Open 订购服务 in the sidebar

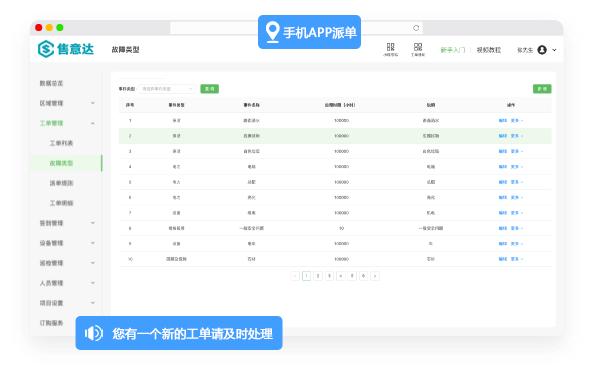point(52,323)
